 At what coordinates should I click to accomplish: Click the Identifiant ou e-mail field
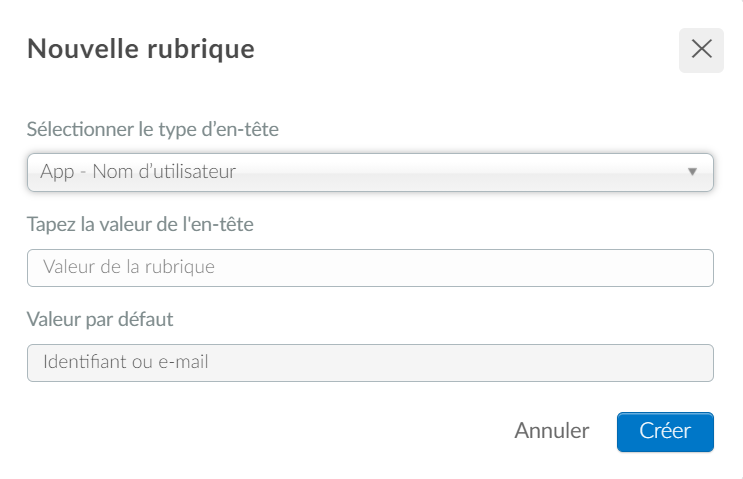click(370, 363)
